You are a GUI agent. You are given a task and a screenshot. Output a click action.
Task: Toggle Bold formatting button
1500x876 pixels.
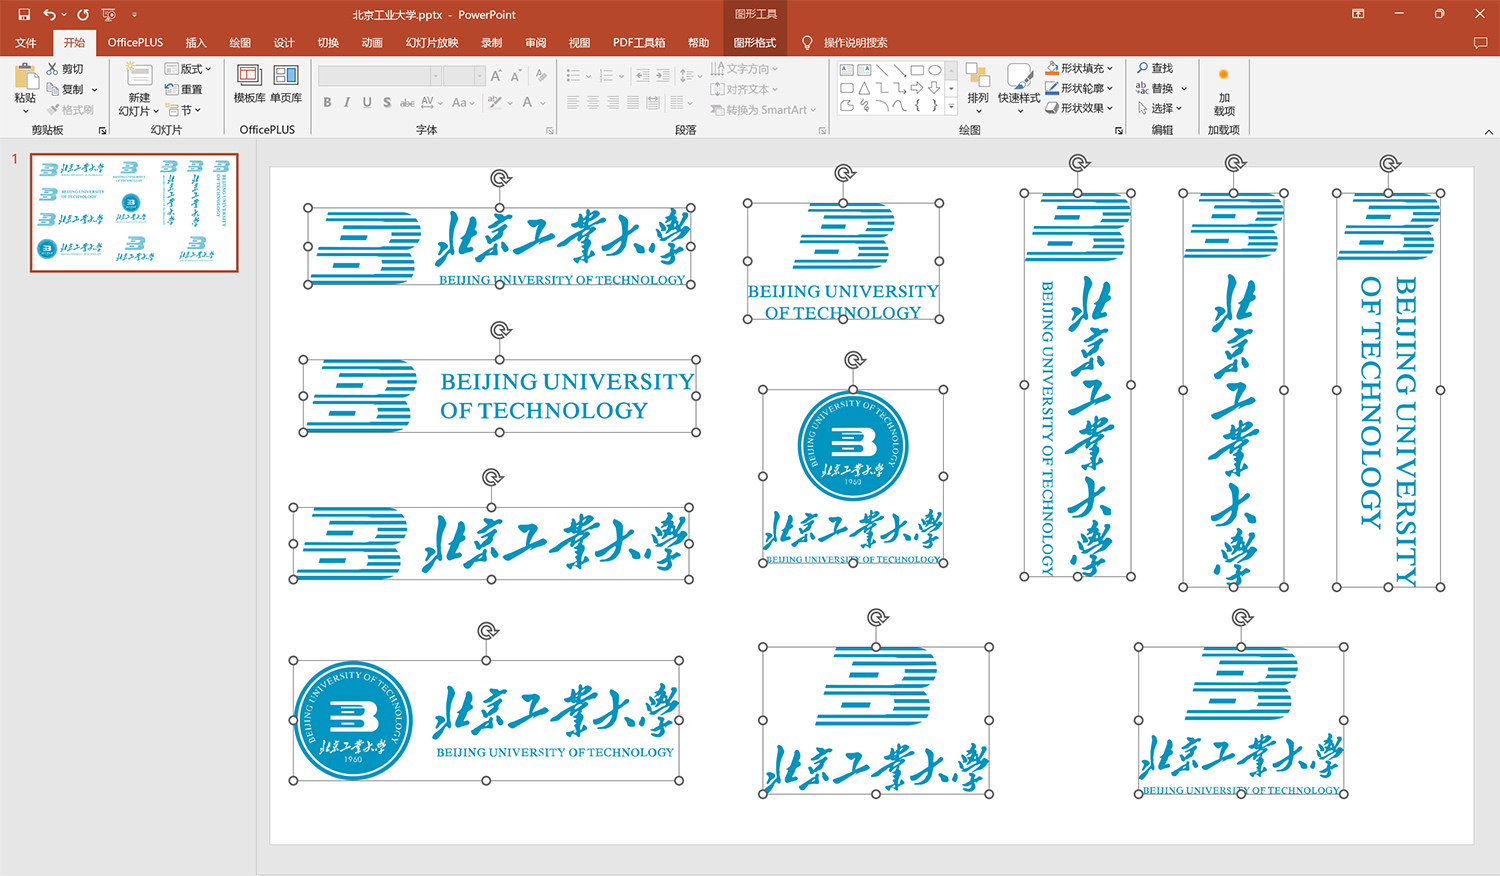click(327, 102)
